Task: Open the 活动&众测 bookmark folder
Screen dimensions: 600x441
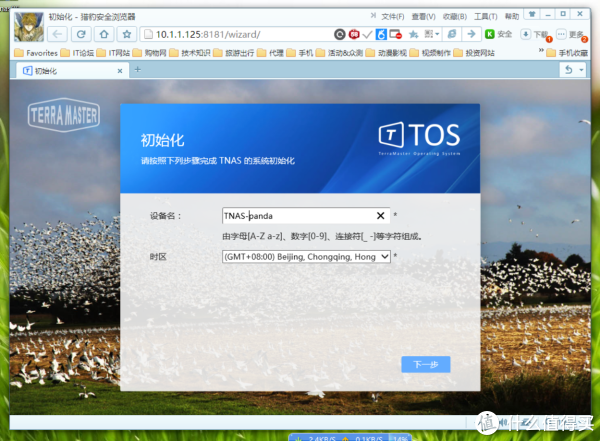Action: click(x=339, y=53)
